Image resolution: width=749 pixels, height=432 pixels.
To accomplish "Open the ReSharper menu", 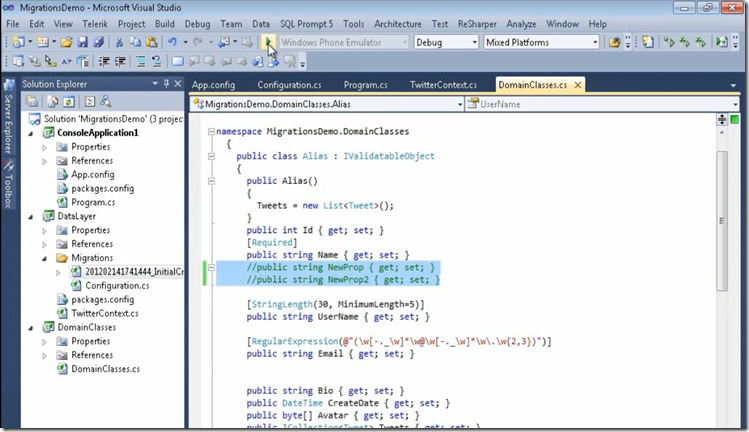I will (x=477, y=23).
